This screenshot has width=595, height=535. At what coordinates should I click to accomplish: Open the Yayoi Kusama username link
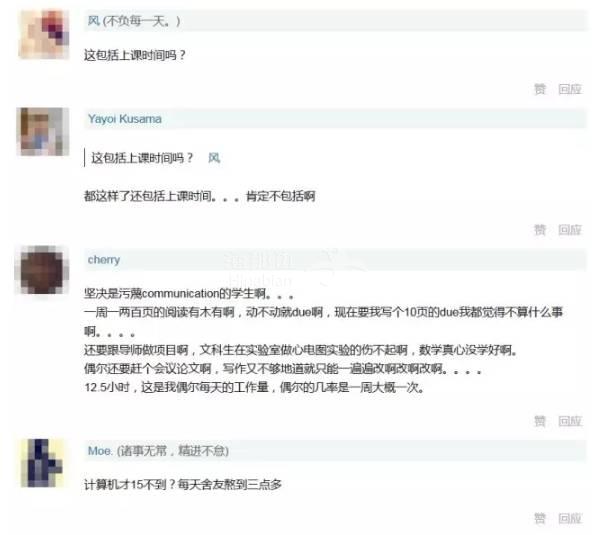pos(124,119)
